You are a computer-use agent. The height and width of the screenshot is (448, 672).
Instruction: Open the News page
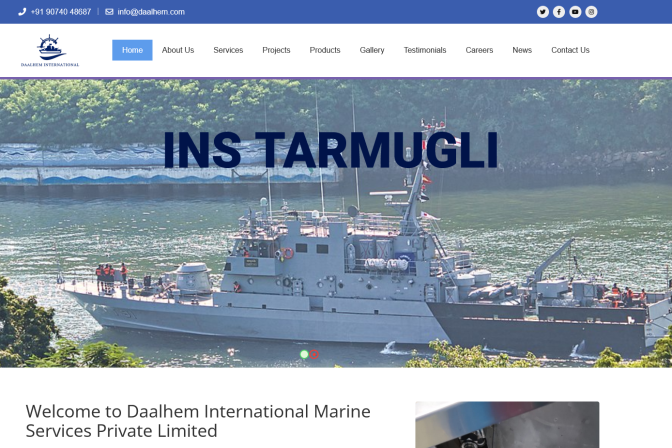coord(522,50)
